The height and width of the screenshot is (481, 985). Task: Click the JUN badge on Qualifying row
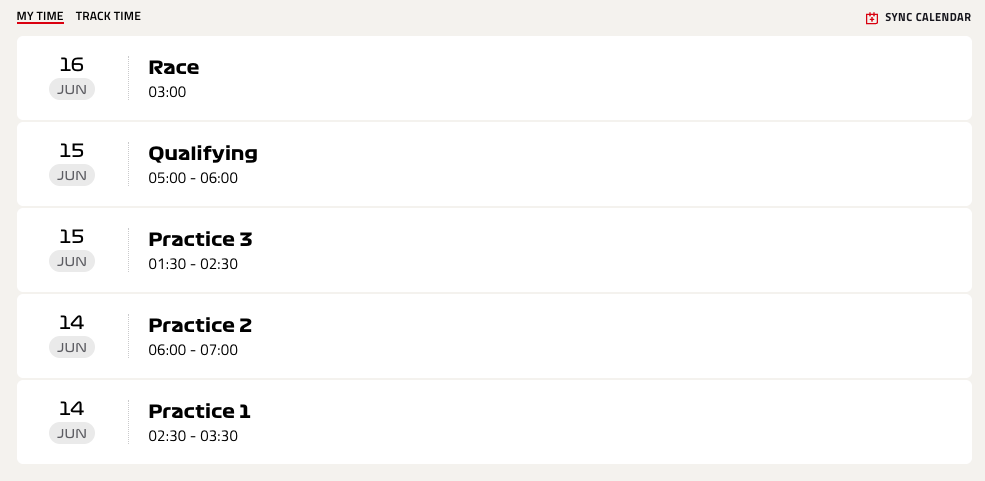pyautogui.click(x=72, y=175)
